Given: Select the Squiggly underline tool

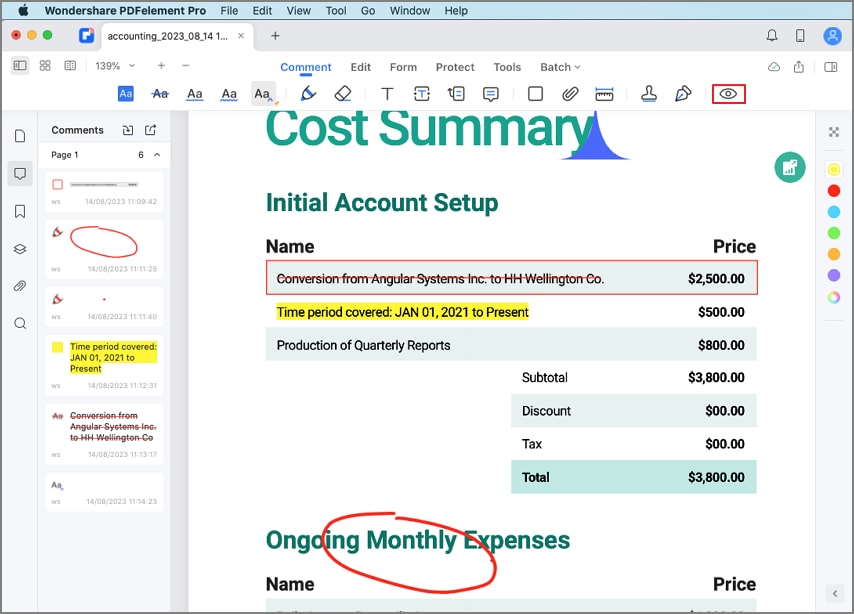Looking at the screenshot, I should pyautogui.click(x=229, y=94).
